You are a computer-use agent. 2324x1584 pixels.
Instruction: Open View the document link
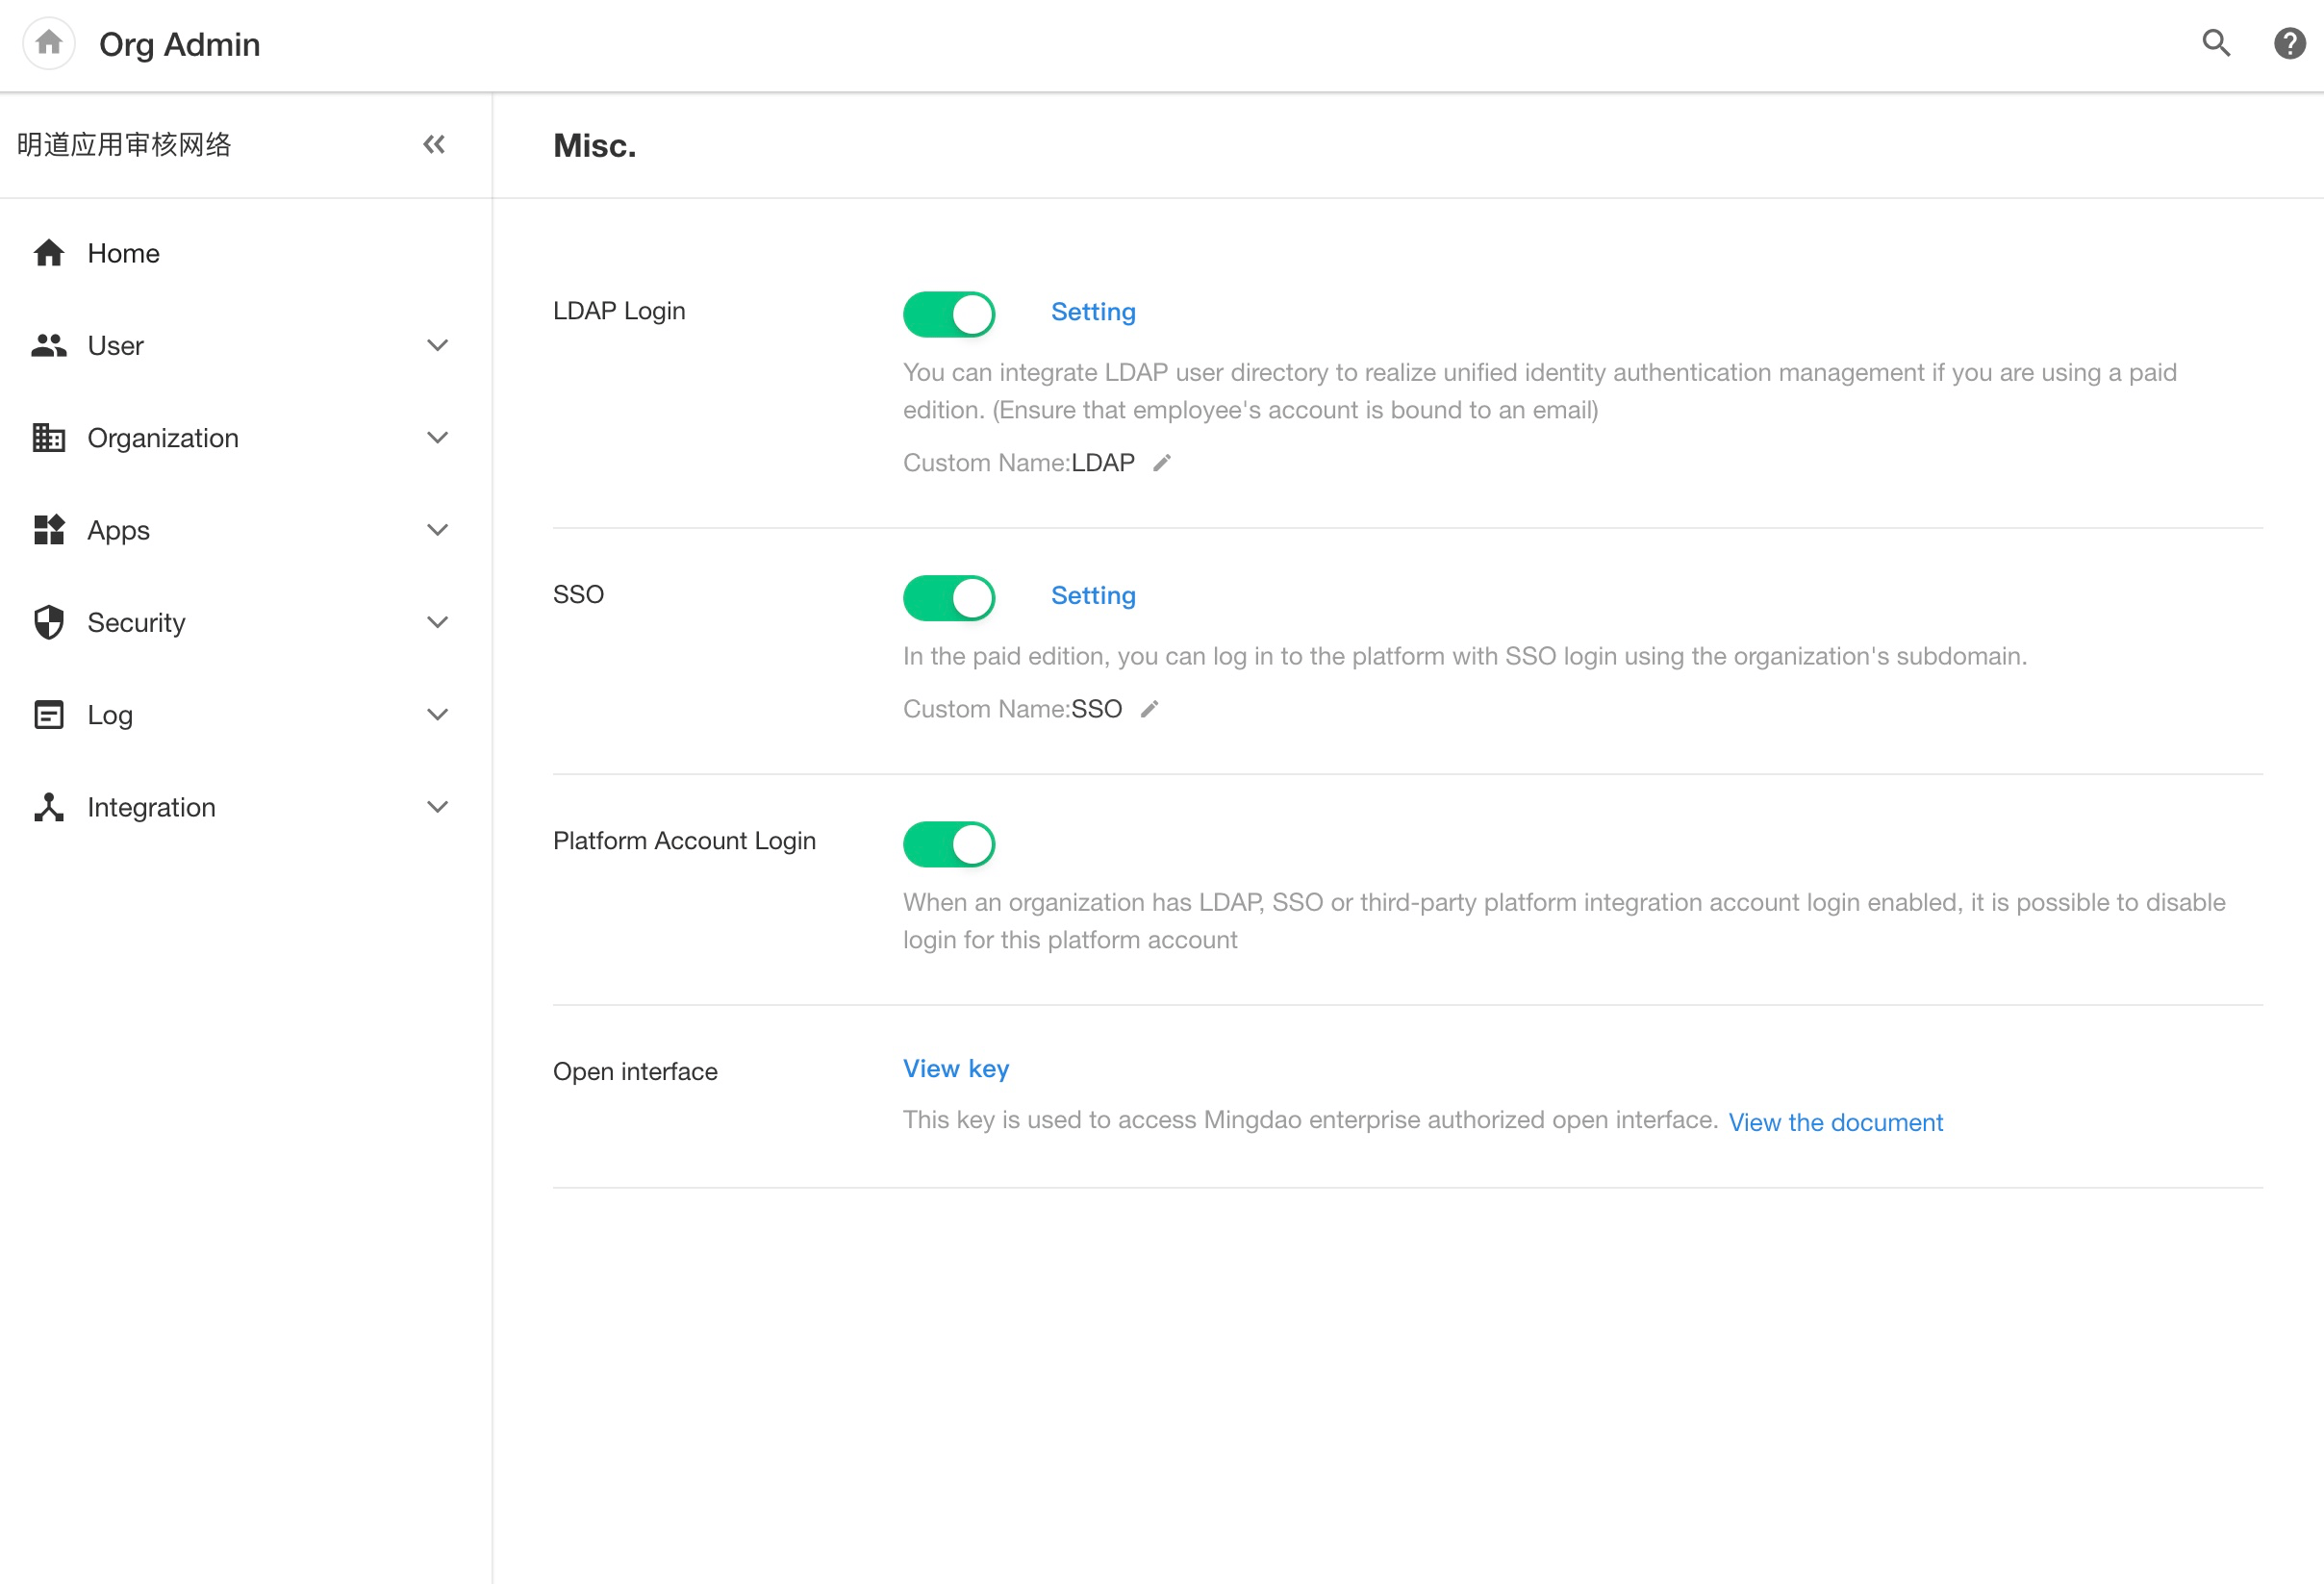[1834, 1122]
